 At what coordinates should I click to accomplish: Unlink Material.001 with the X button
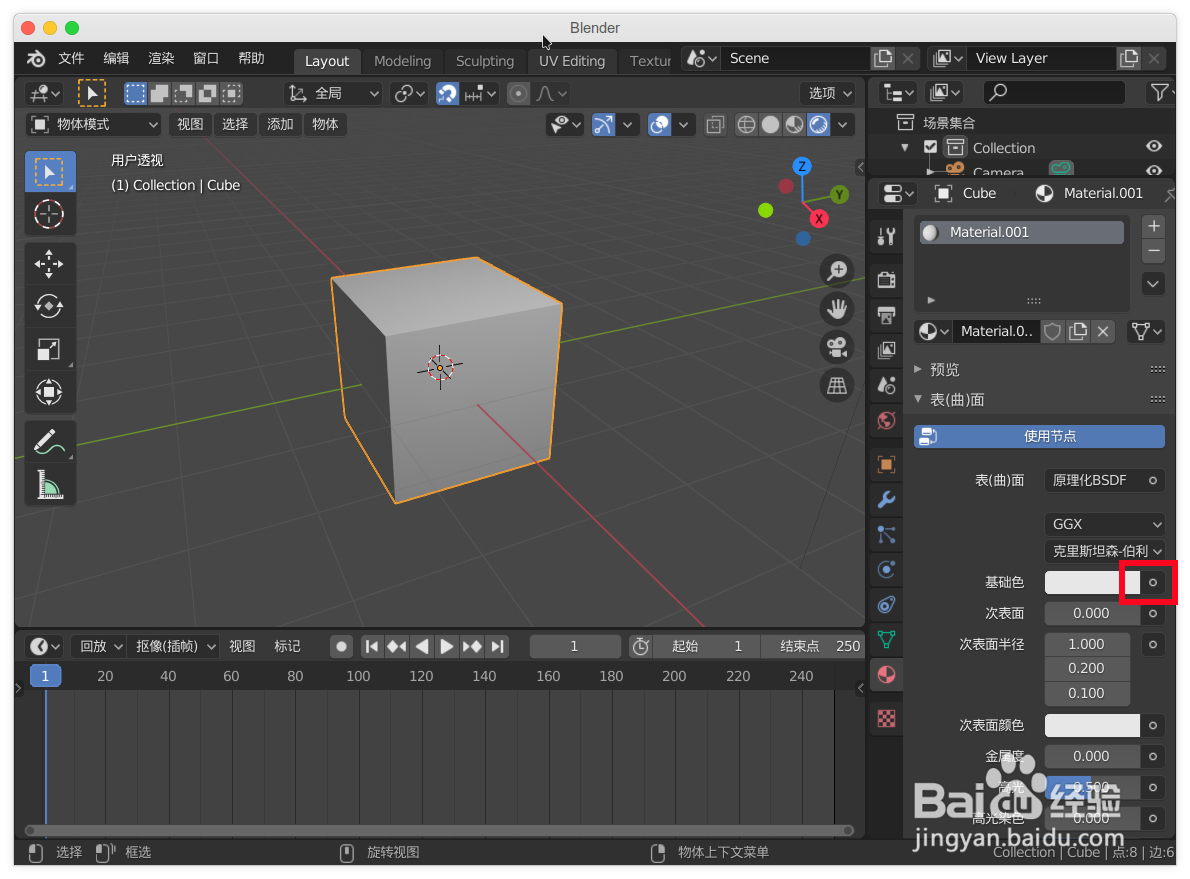pyautogui.click(x=1103, y=331)
